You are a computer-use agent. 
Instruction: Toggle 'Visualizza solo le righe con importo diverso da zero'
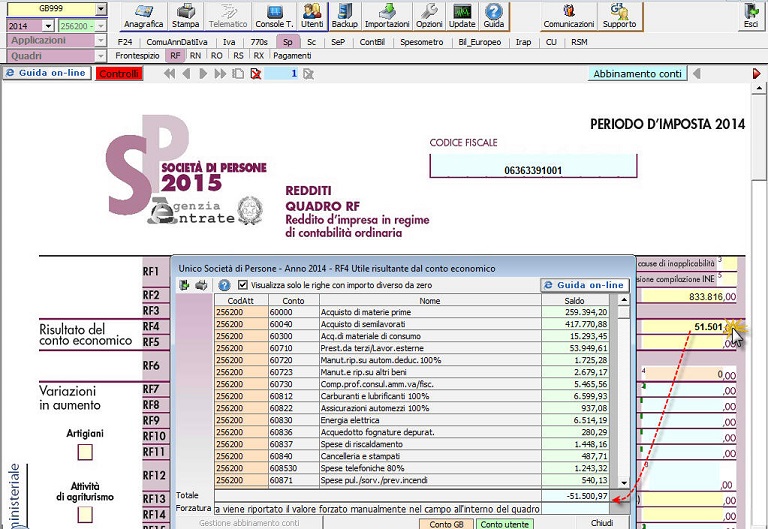tap(242, 285)
